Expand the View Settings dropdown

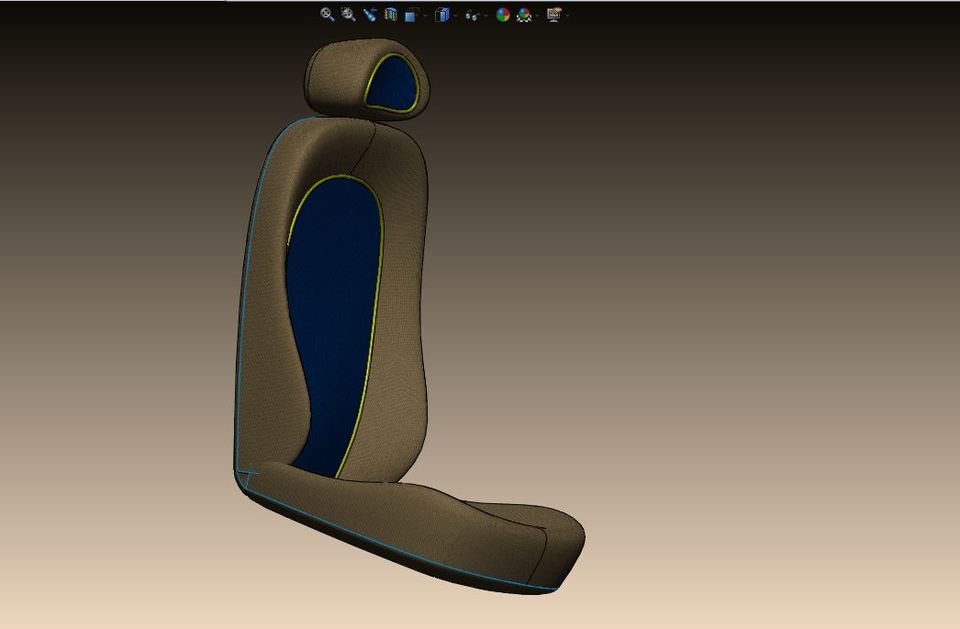pyautogui.click(x=566, y=15)
